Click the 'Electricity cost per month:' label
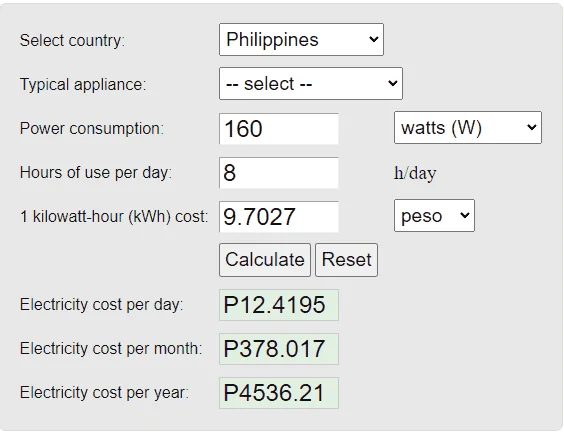Viewport: 564px width, 434px height. pyautogui.click(x=111, y=348)
